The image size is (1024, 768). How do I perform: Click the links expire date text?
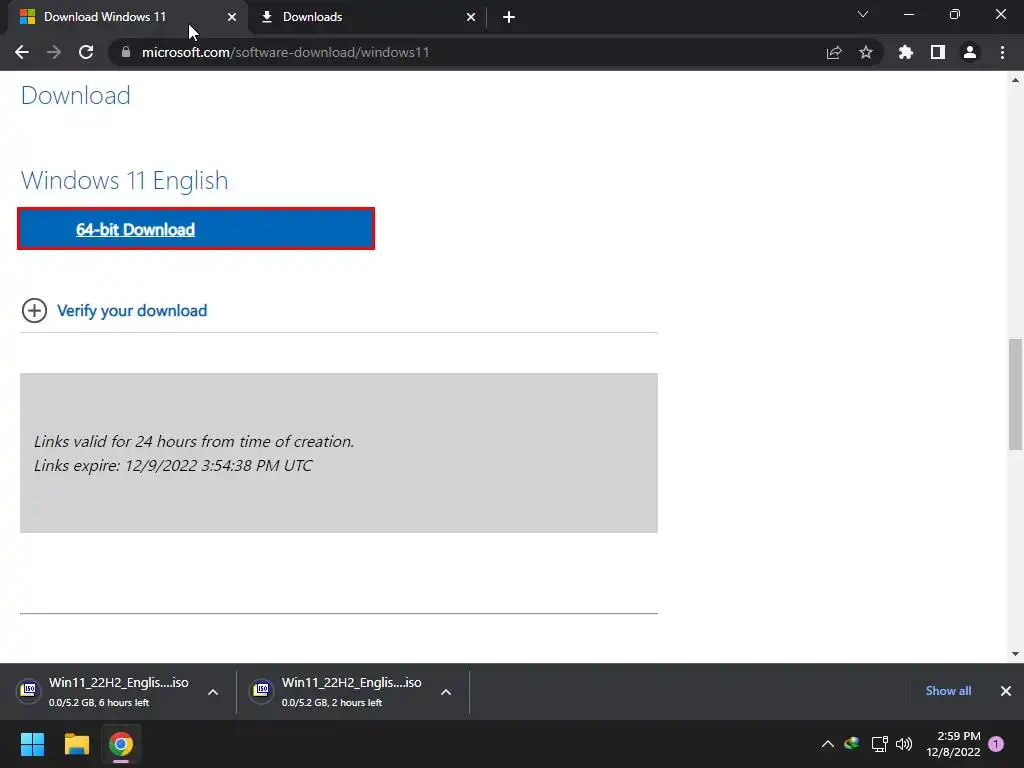click(x=173, y=466)
